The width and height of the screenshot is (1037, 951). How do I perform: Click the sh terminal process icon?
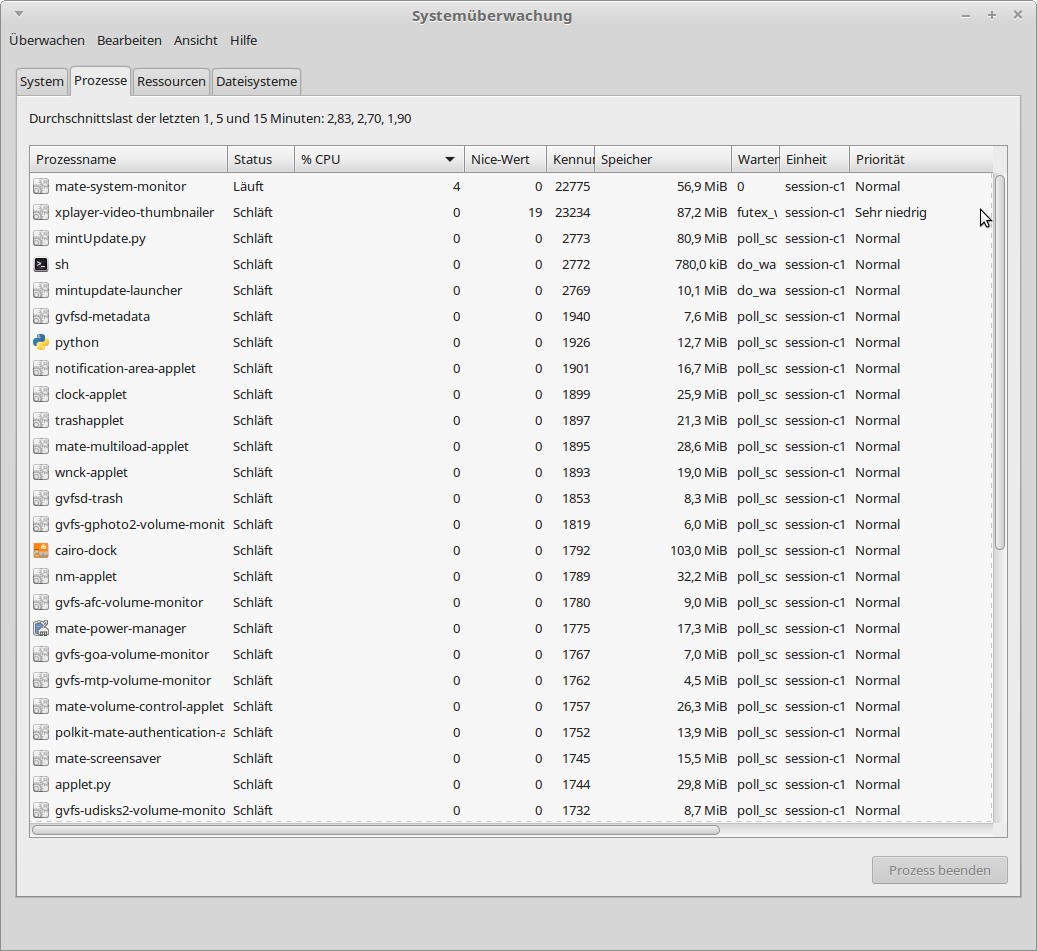(x=41, y=264)
